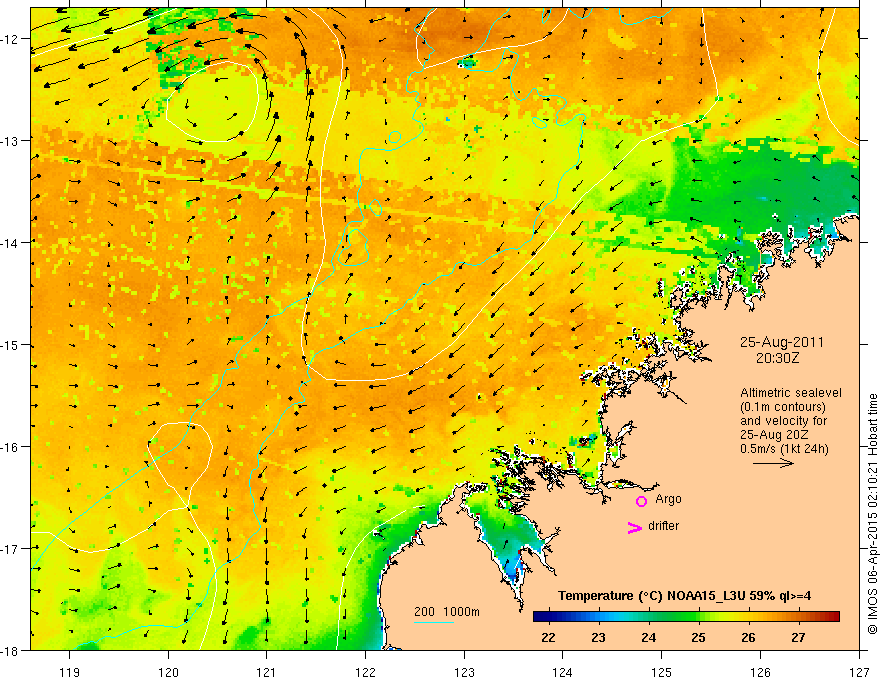880x680 pixels.
Task: Click the '-16' latitude axis label
Action: 11,447
